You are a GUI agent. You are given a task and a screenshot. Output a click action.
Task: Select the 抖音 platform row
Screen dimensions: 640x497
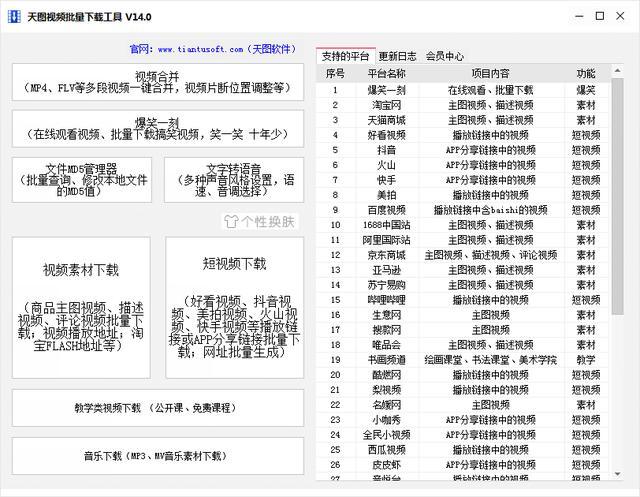pyautogui.click(x=462, y=150)
